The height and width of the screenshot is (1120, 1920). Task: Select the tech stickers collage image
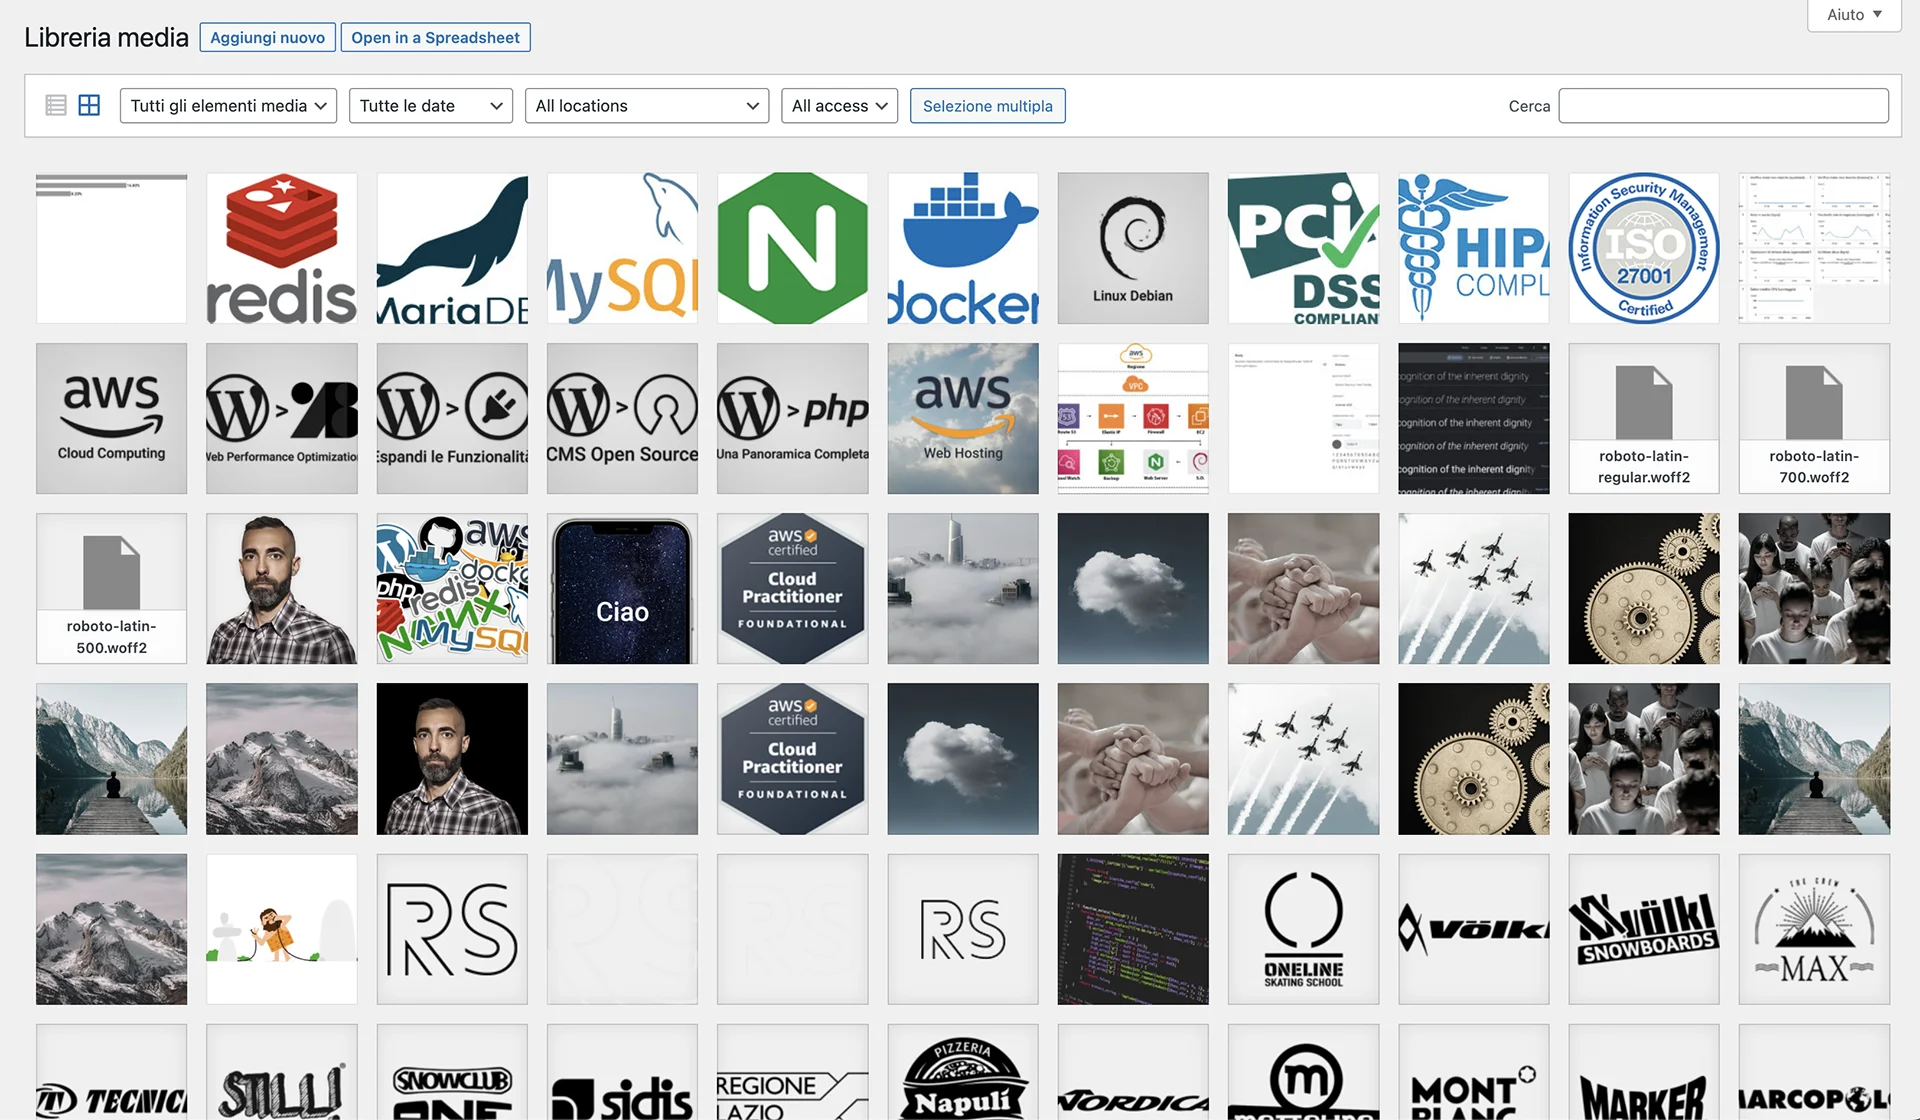click(x=452, y=588)
